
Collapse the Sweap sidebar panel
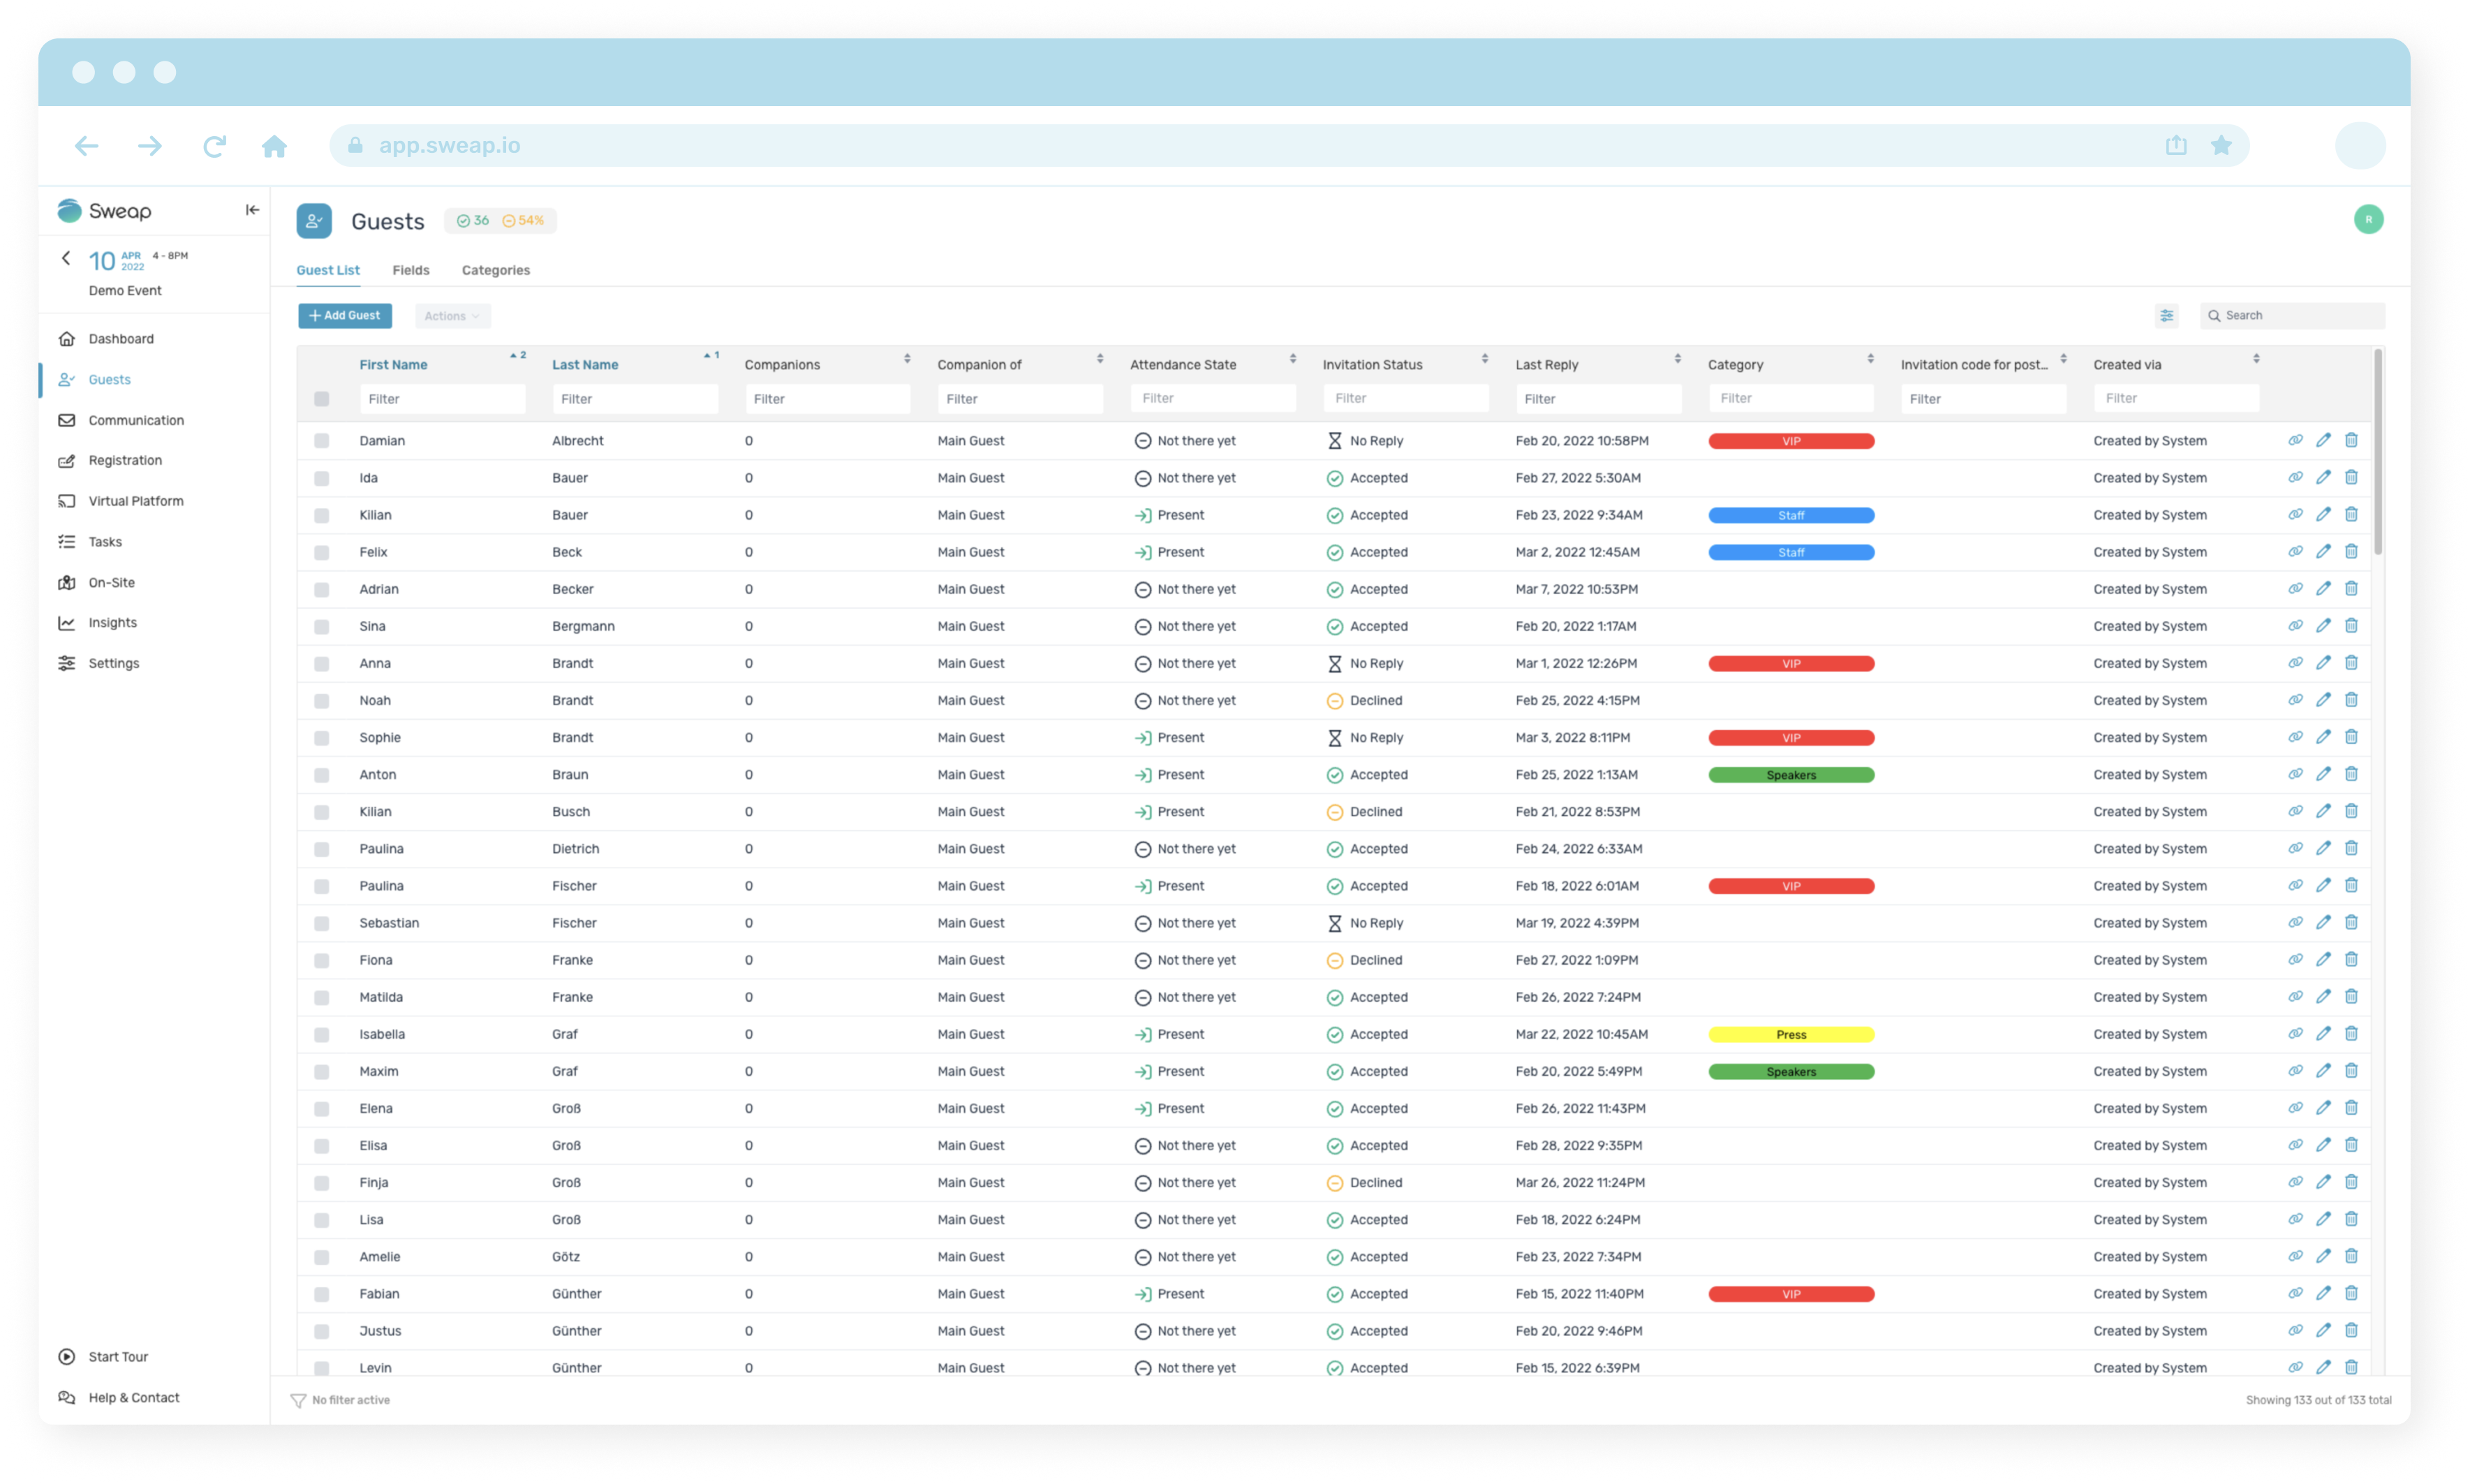click(252, 210)
